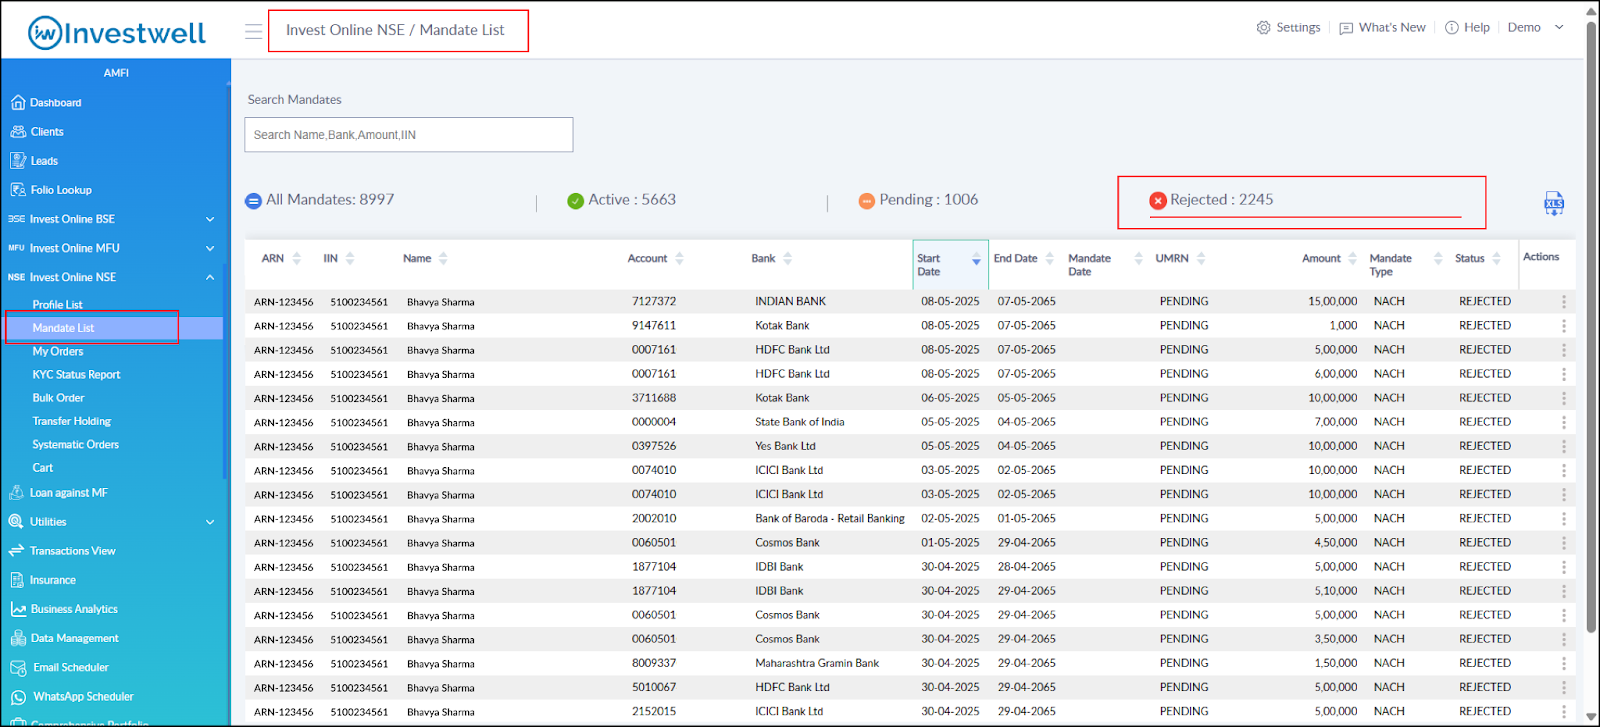1600x727 pixels.
Task: Click Bank of Baroda - Retail Banking cell
Action: click(830, 518)
